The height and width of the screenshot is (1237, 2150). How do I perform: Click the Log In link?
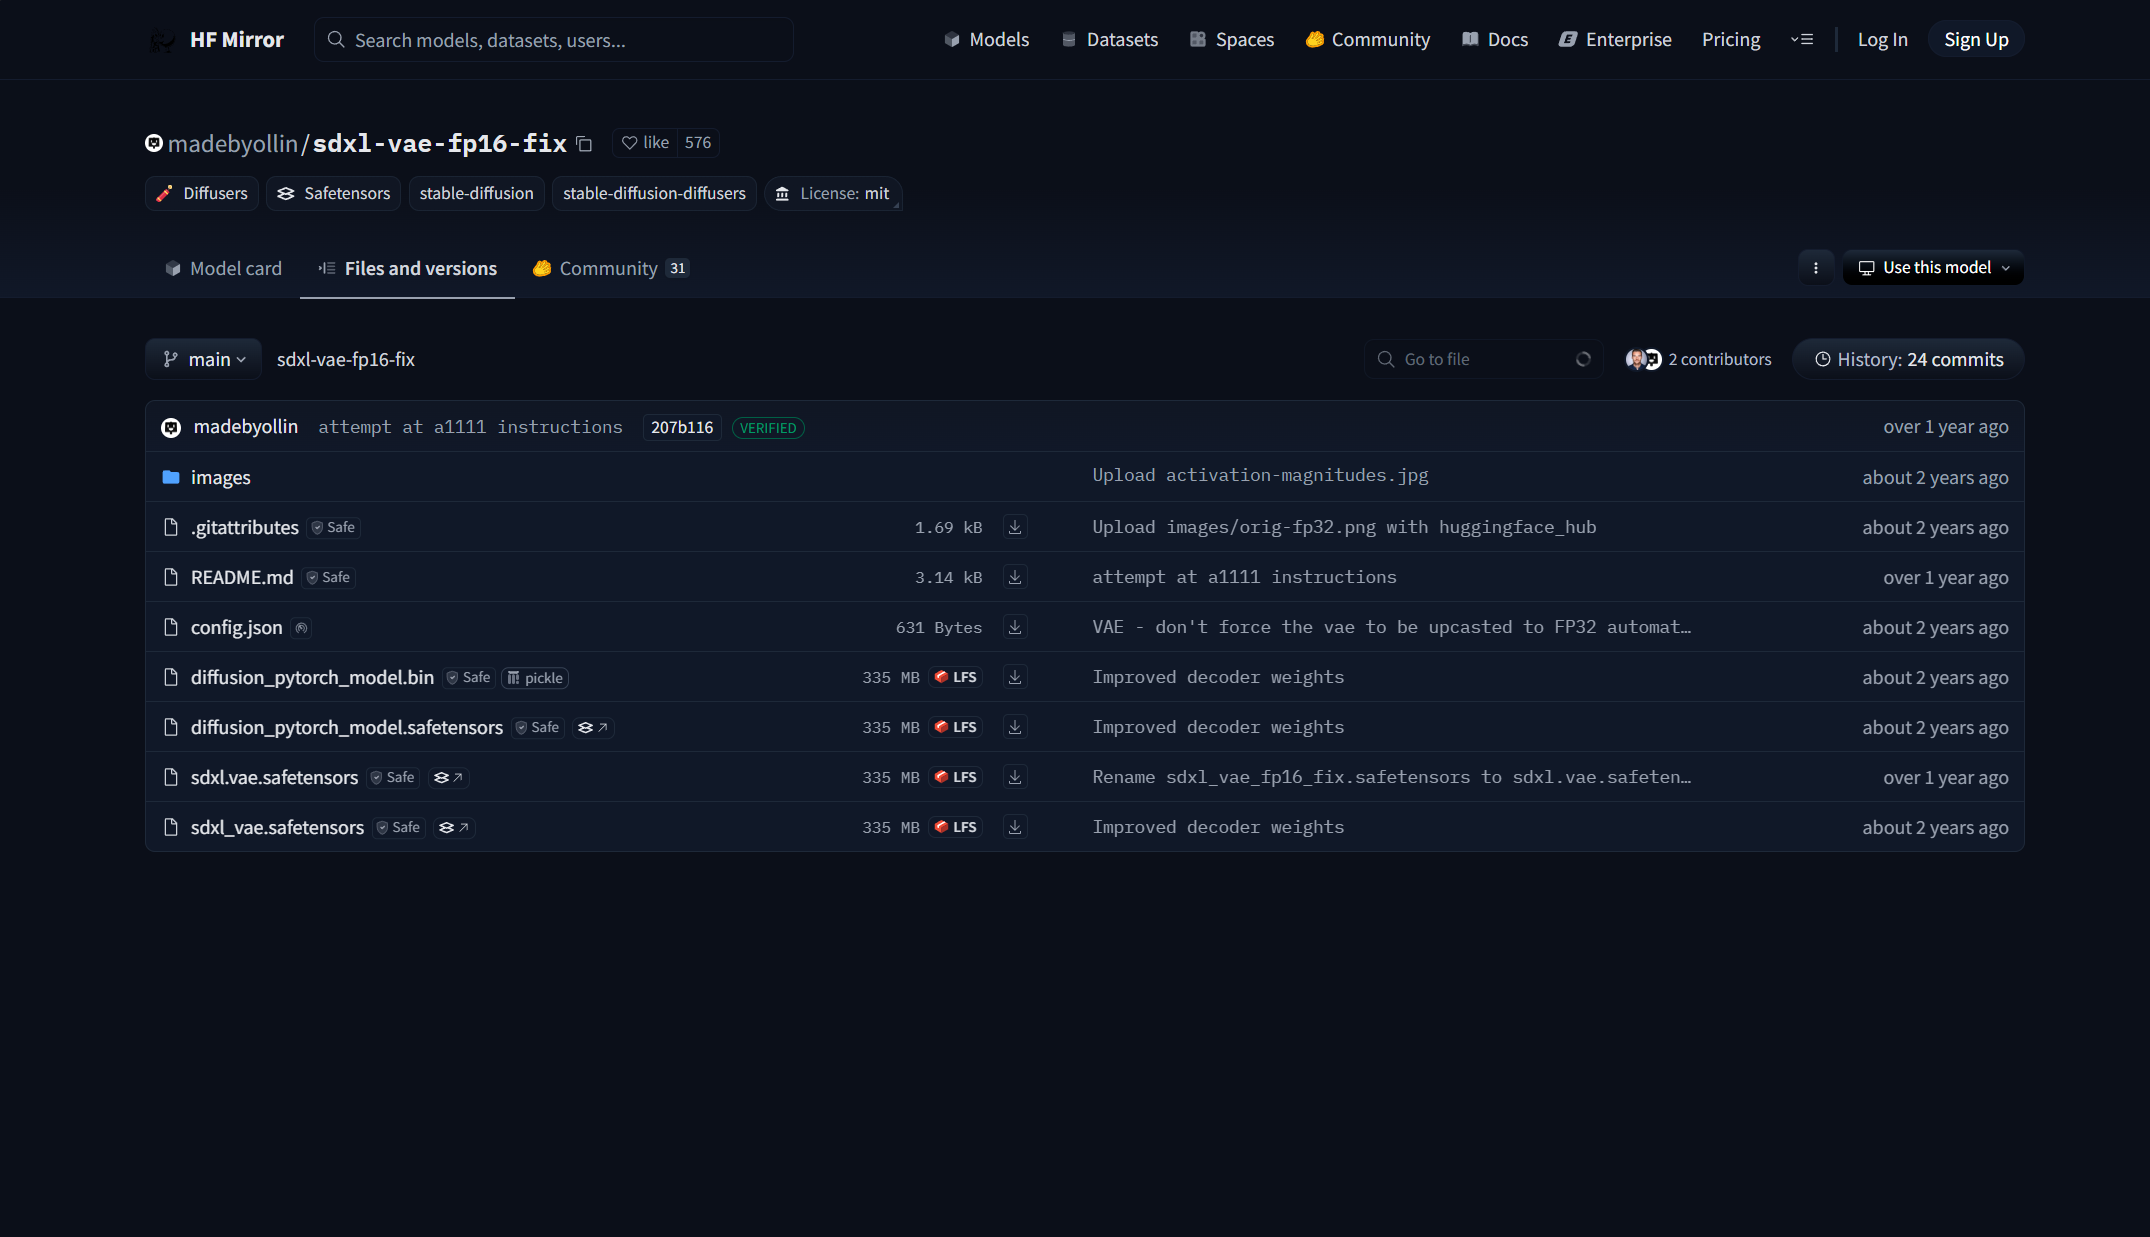click(x=1882, y=40)
